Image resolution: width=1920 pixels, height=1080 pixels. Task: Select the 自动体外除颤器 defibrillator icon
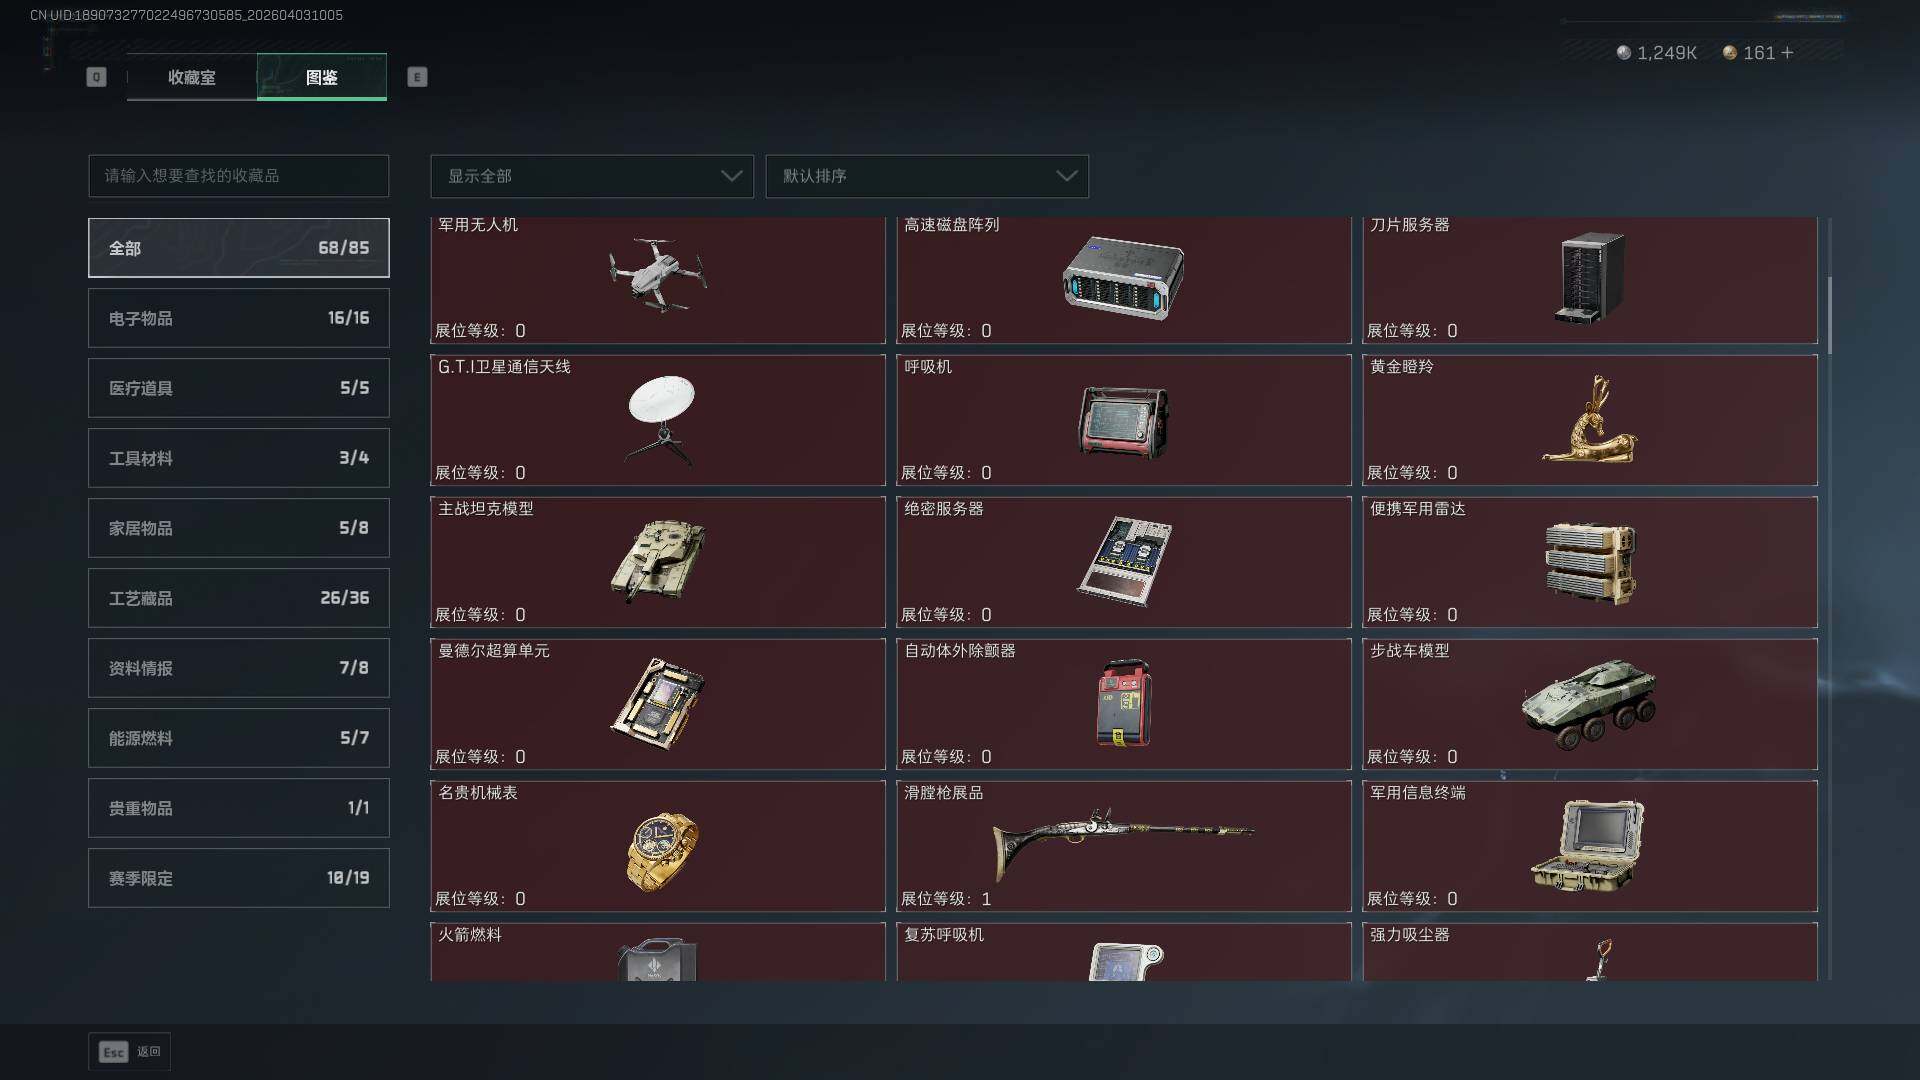click(x=1124, y=703)
